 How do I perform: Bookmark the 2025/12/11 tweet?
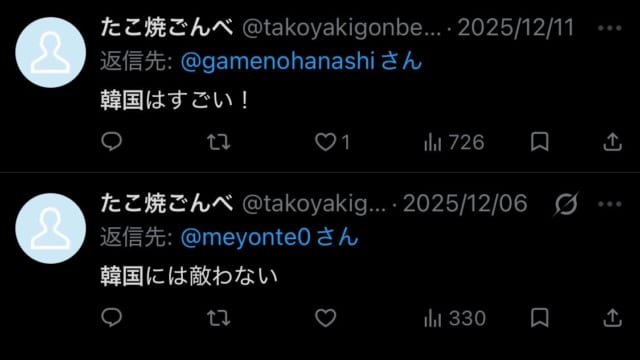click(x=540, y=142)
